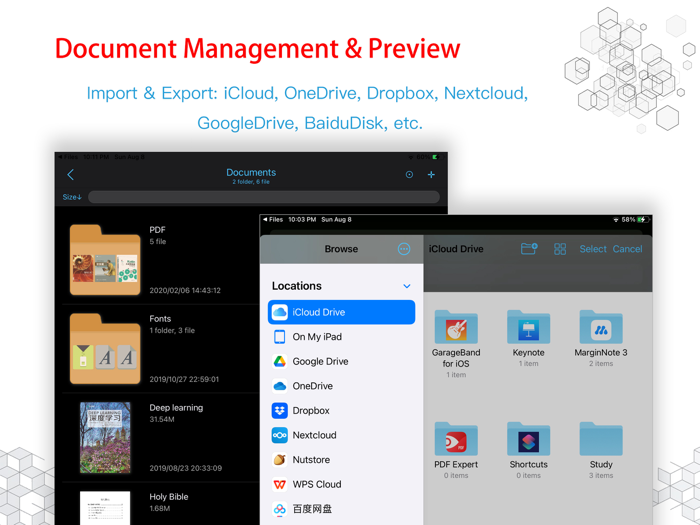The height and width of the screenshot is (525, 700).
Task: Open the Deep learning book cover
Action: [105, 438]
